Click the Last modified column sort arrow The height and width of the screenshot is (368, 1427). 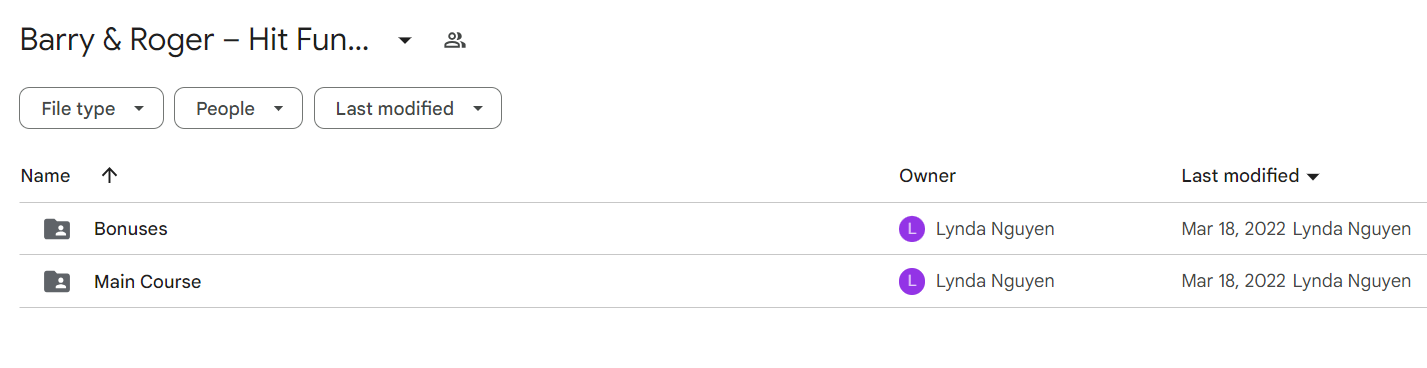coord(1313,177)
